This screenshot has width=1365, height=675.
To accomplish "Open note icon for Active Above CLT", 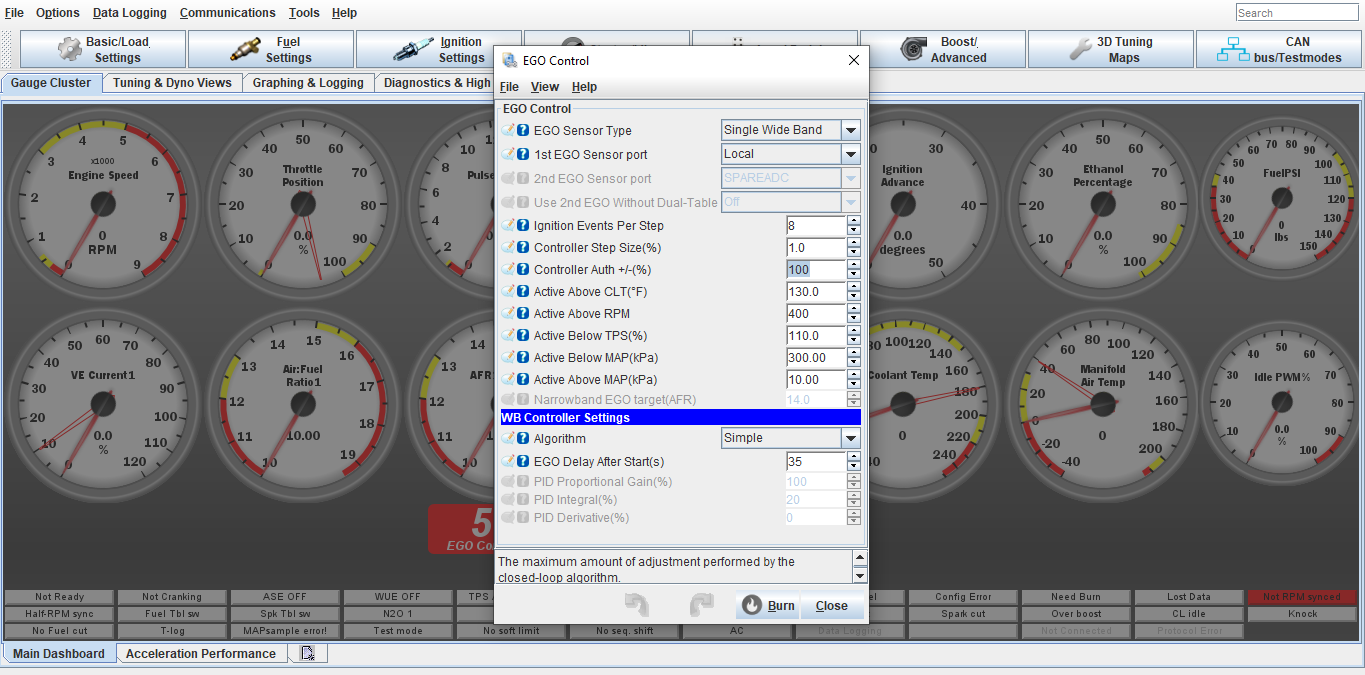I will [x=508, y=292].
